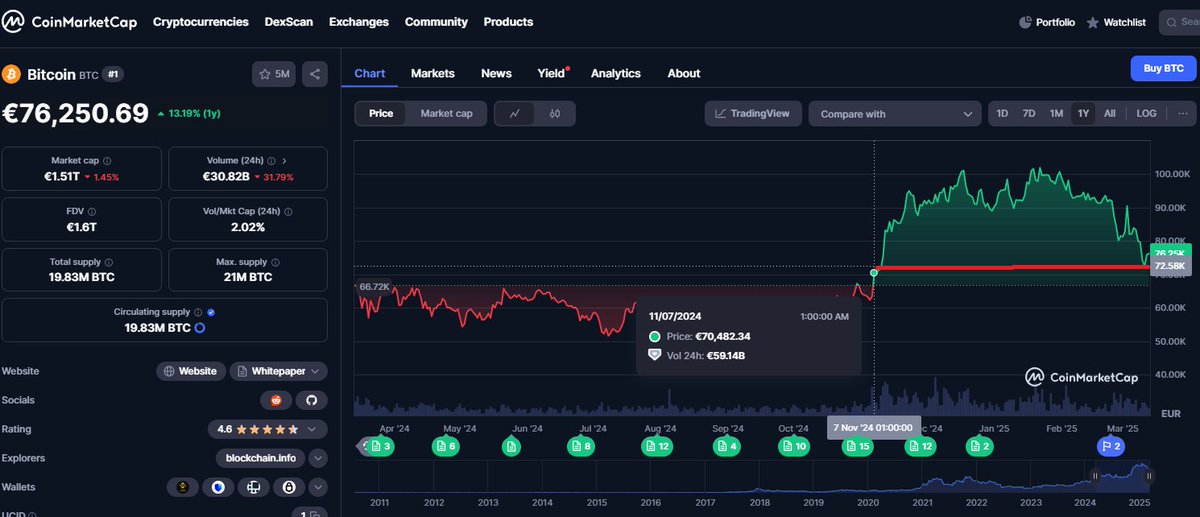
Task: Add Bitcoin to watchlist via star 5M button
Action: coord(273,74)
